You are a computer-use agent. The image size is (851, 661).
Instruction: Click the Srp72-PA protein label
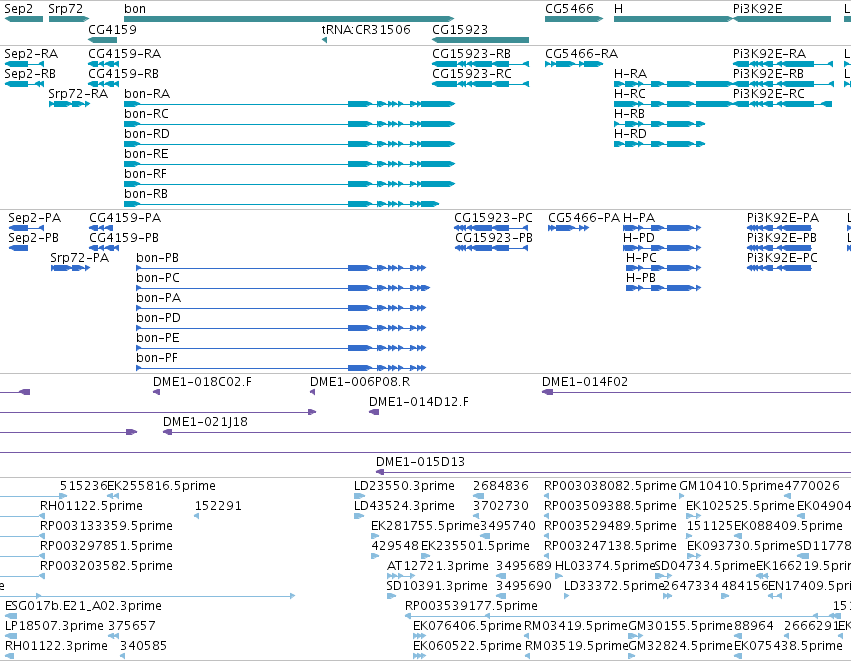click(x=80, y=258)
